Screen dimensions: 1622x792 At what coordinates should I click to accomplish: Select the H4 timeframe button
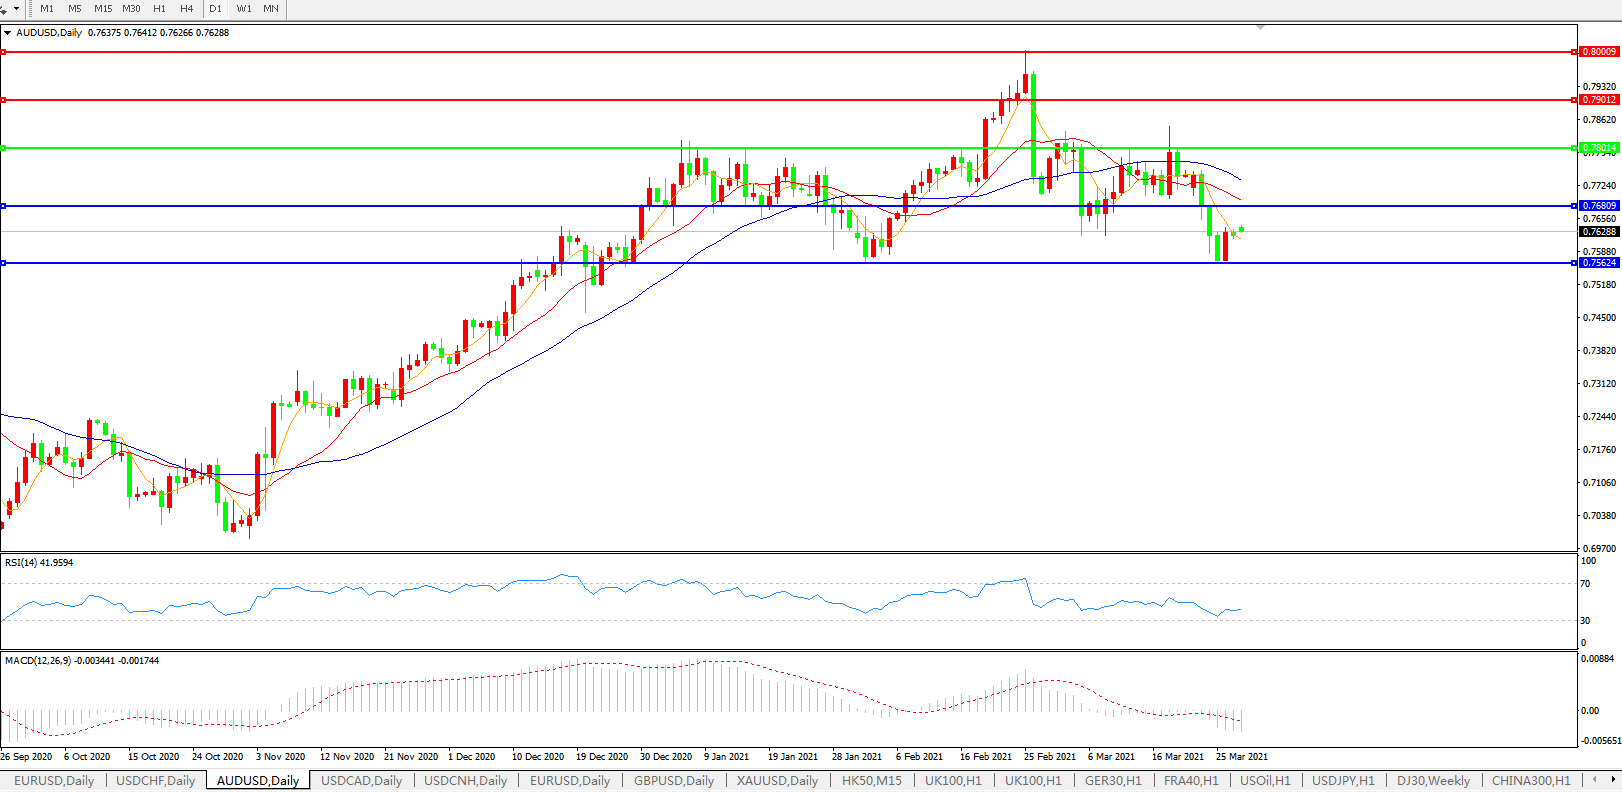[x=187, y=9]
